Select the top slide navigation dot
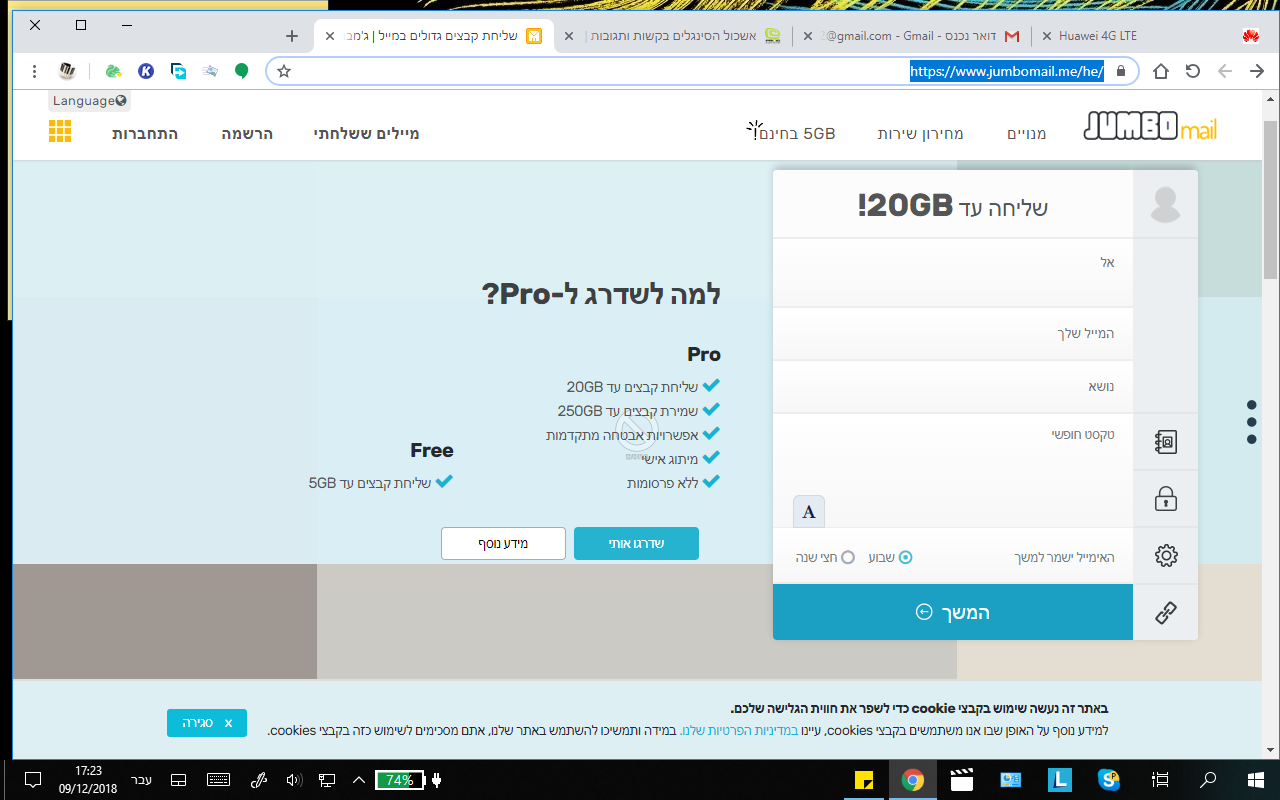 (1251, 405)
